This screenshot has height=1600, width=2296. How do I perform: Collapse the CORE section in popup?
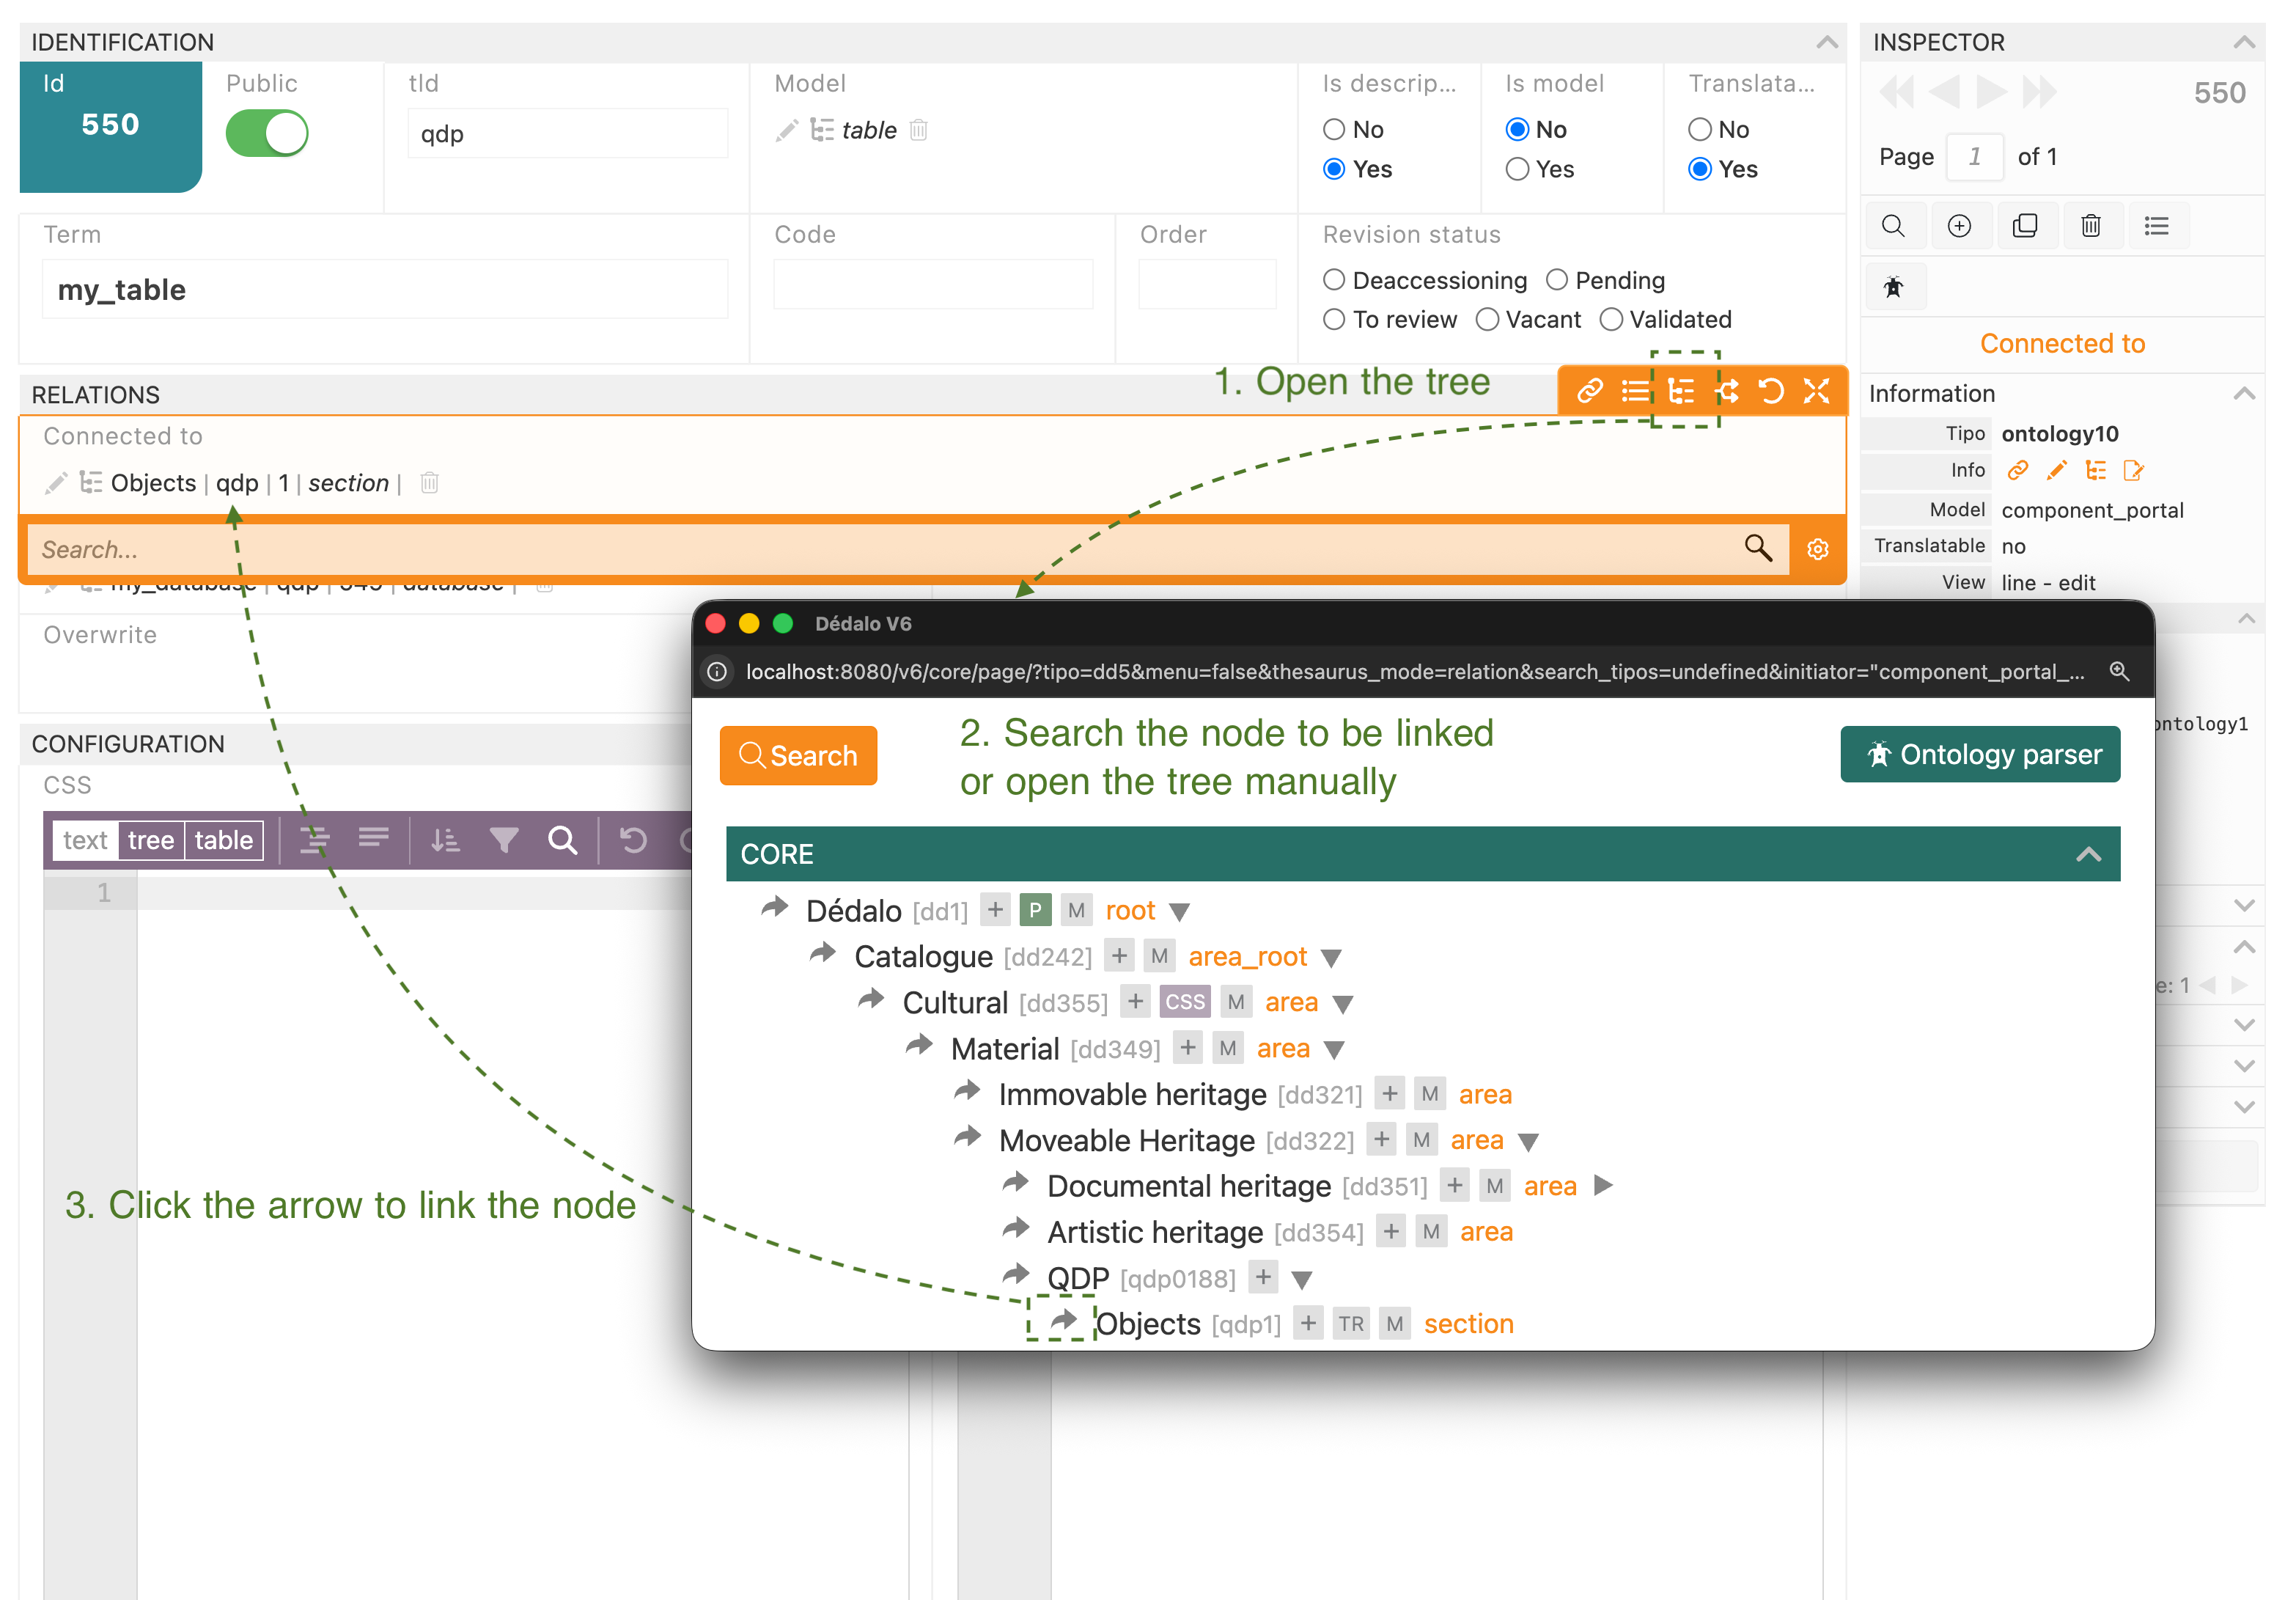pyautogui.click(x=2088, y=854)
